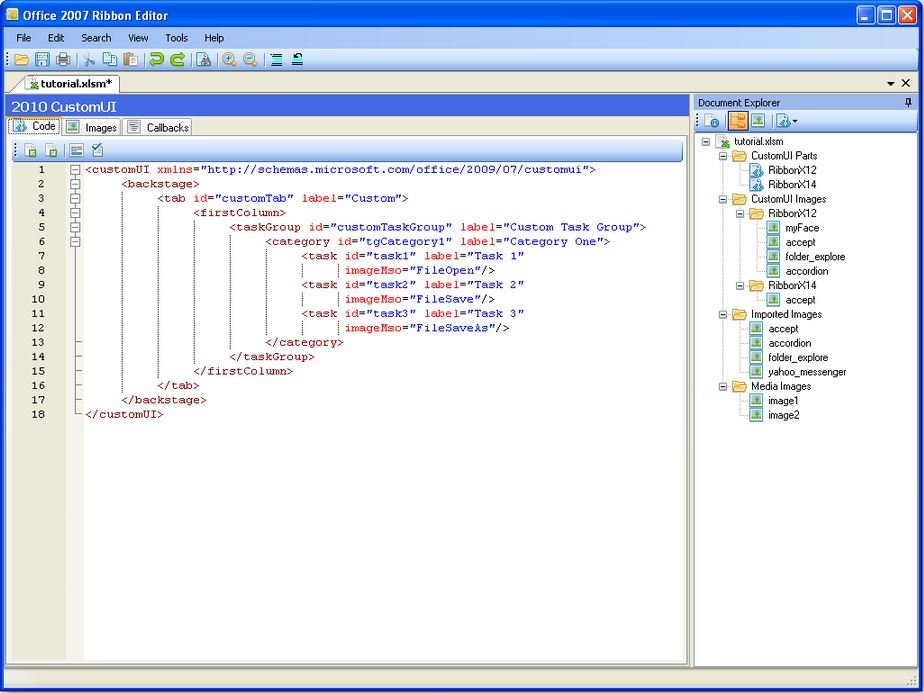Zoom in with the plus magnifier
Image resolution: width=924 pixels, height=693 pixels.
click(x=229, y=60)
